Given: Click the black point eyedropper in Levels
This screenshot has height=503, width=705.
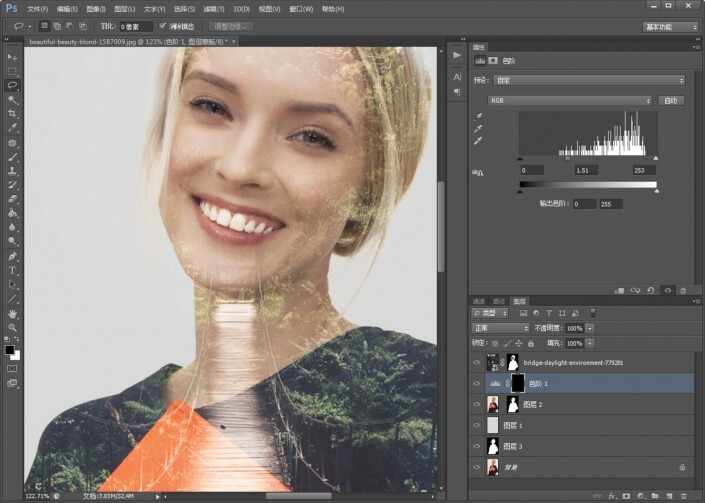Looking at the screenshot, I should 478,116.
